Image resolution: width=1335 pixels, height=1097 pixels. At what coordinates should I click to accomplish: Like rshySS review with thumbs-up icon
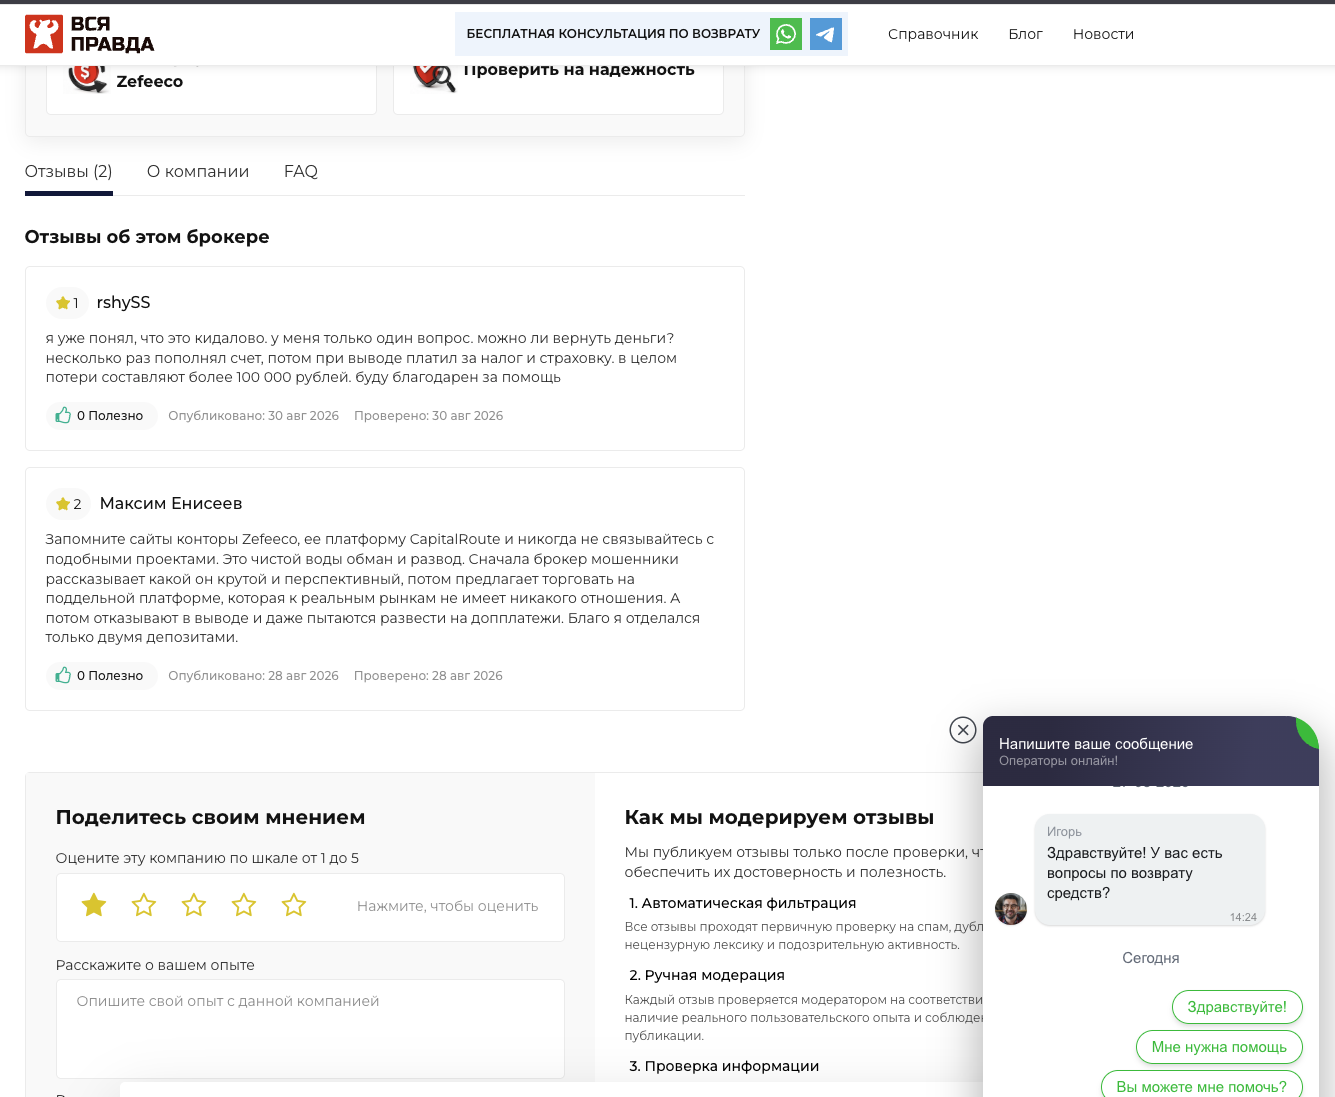[63, 415]
